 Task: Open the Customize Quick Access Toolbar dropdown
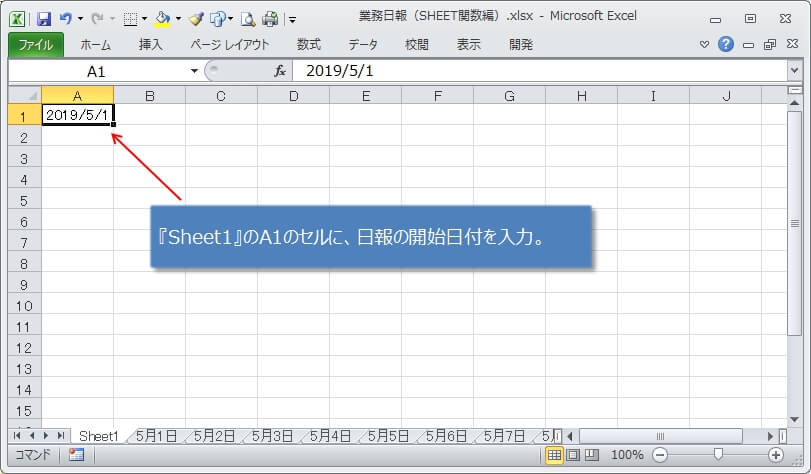tap(292, 18)
